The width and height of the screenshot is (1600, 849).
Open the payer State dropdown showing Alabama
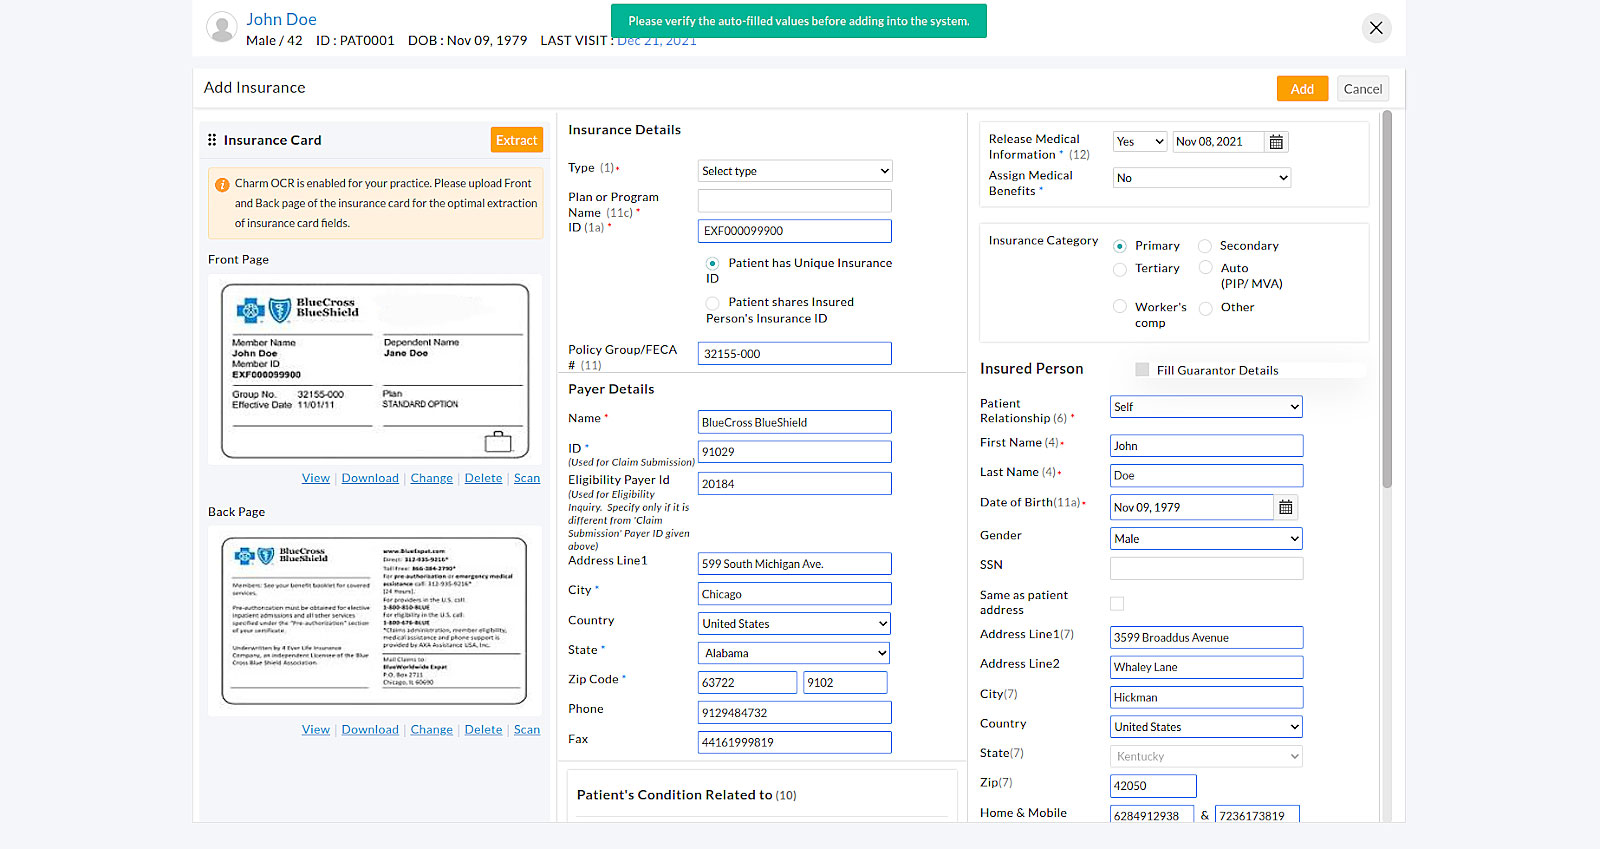tap(794, 653)
